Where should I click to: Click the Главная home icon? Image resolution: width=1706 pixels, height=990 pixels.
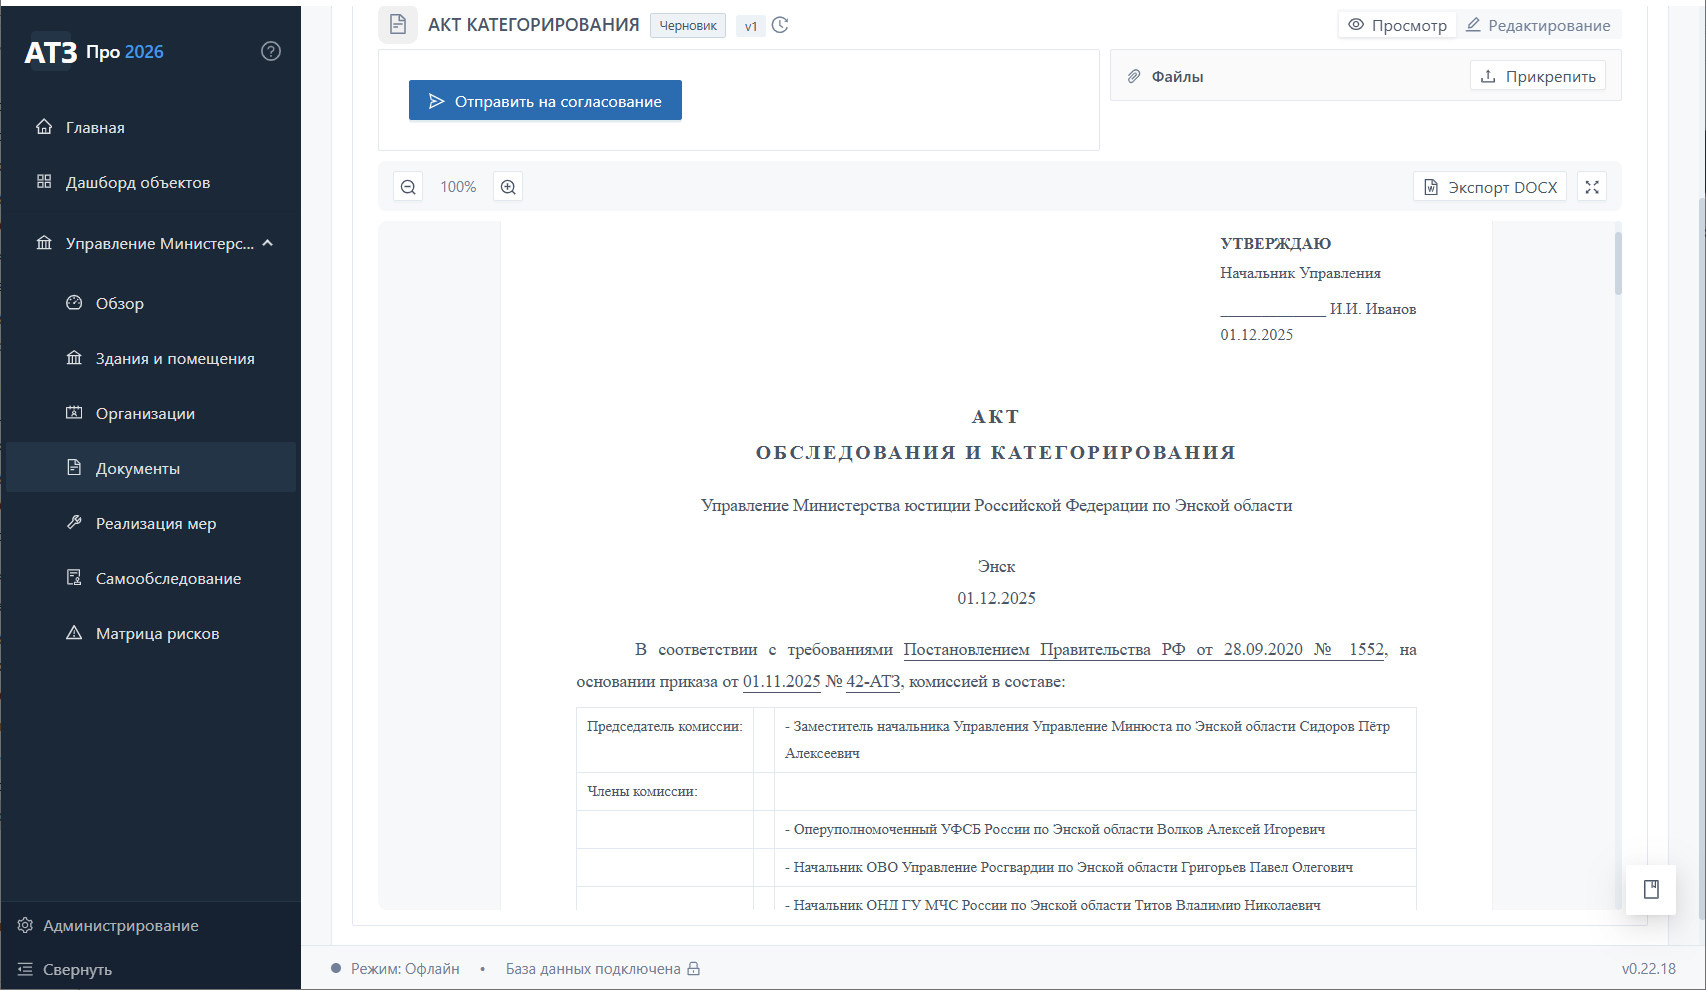(x=44, y=127)
